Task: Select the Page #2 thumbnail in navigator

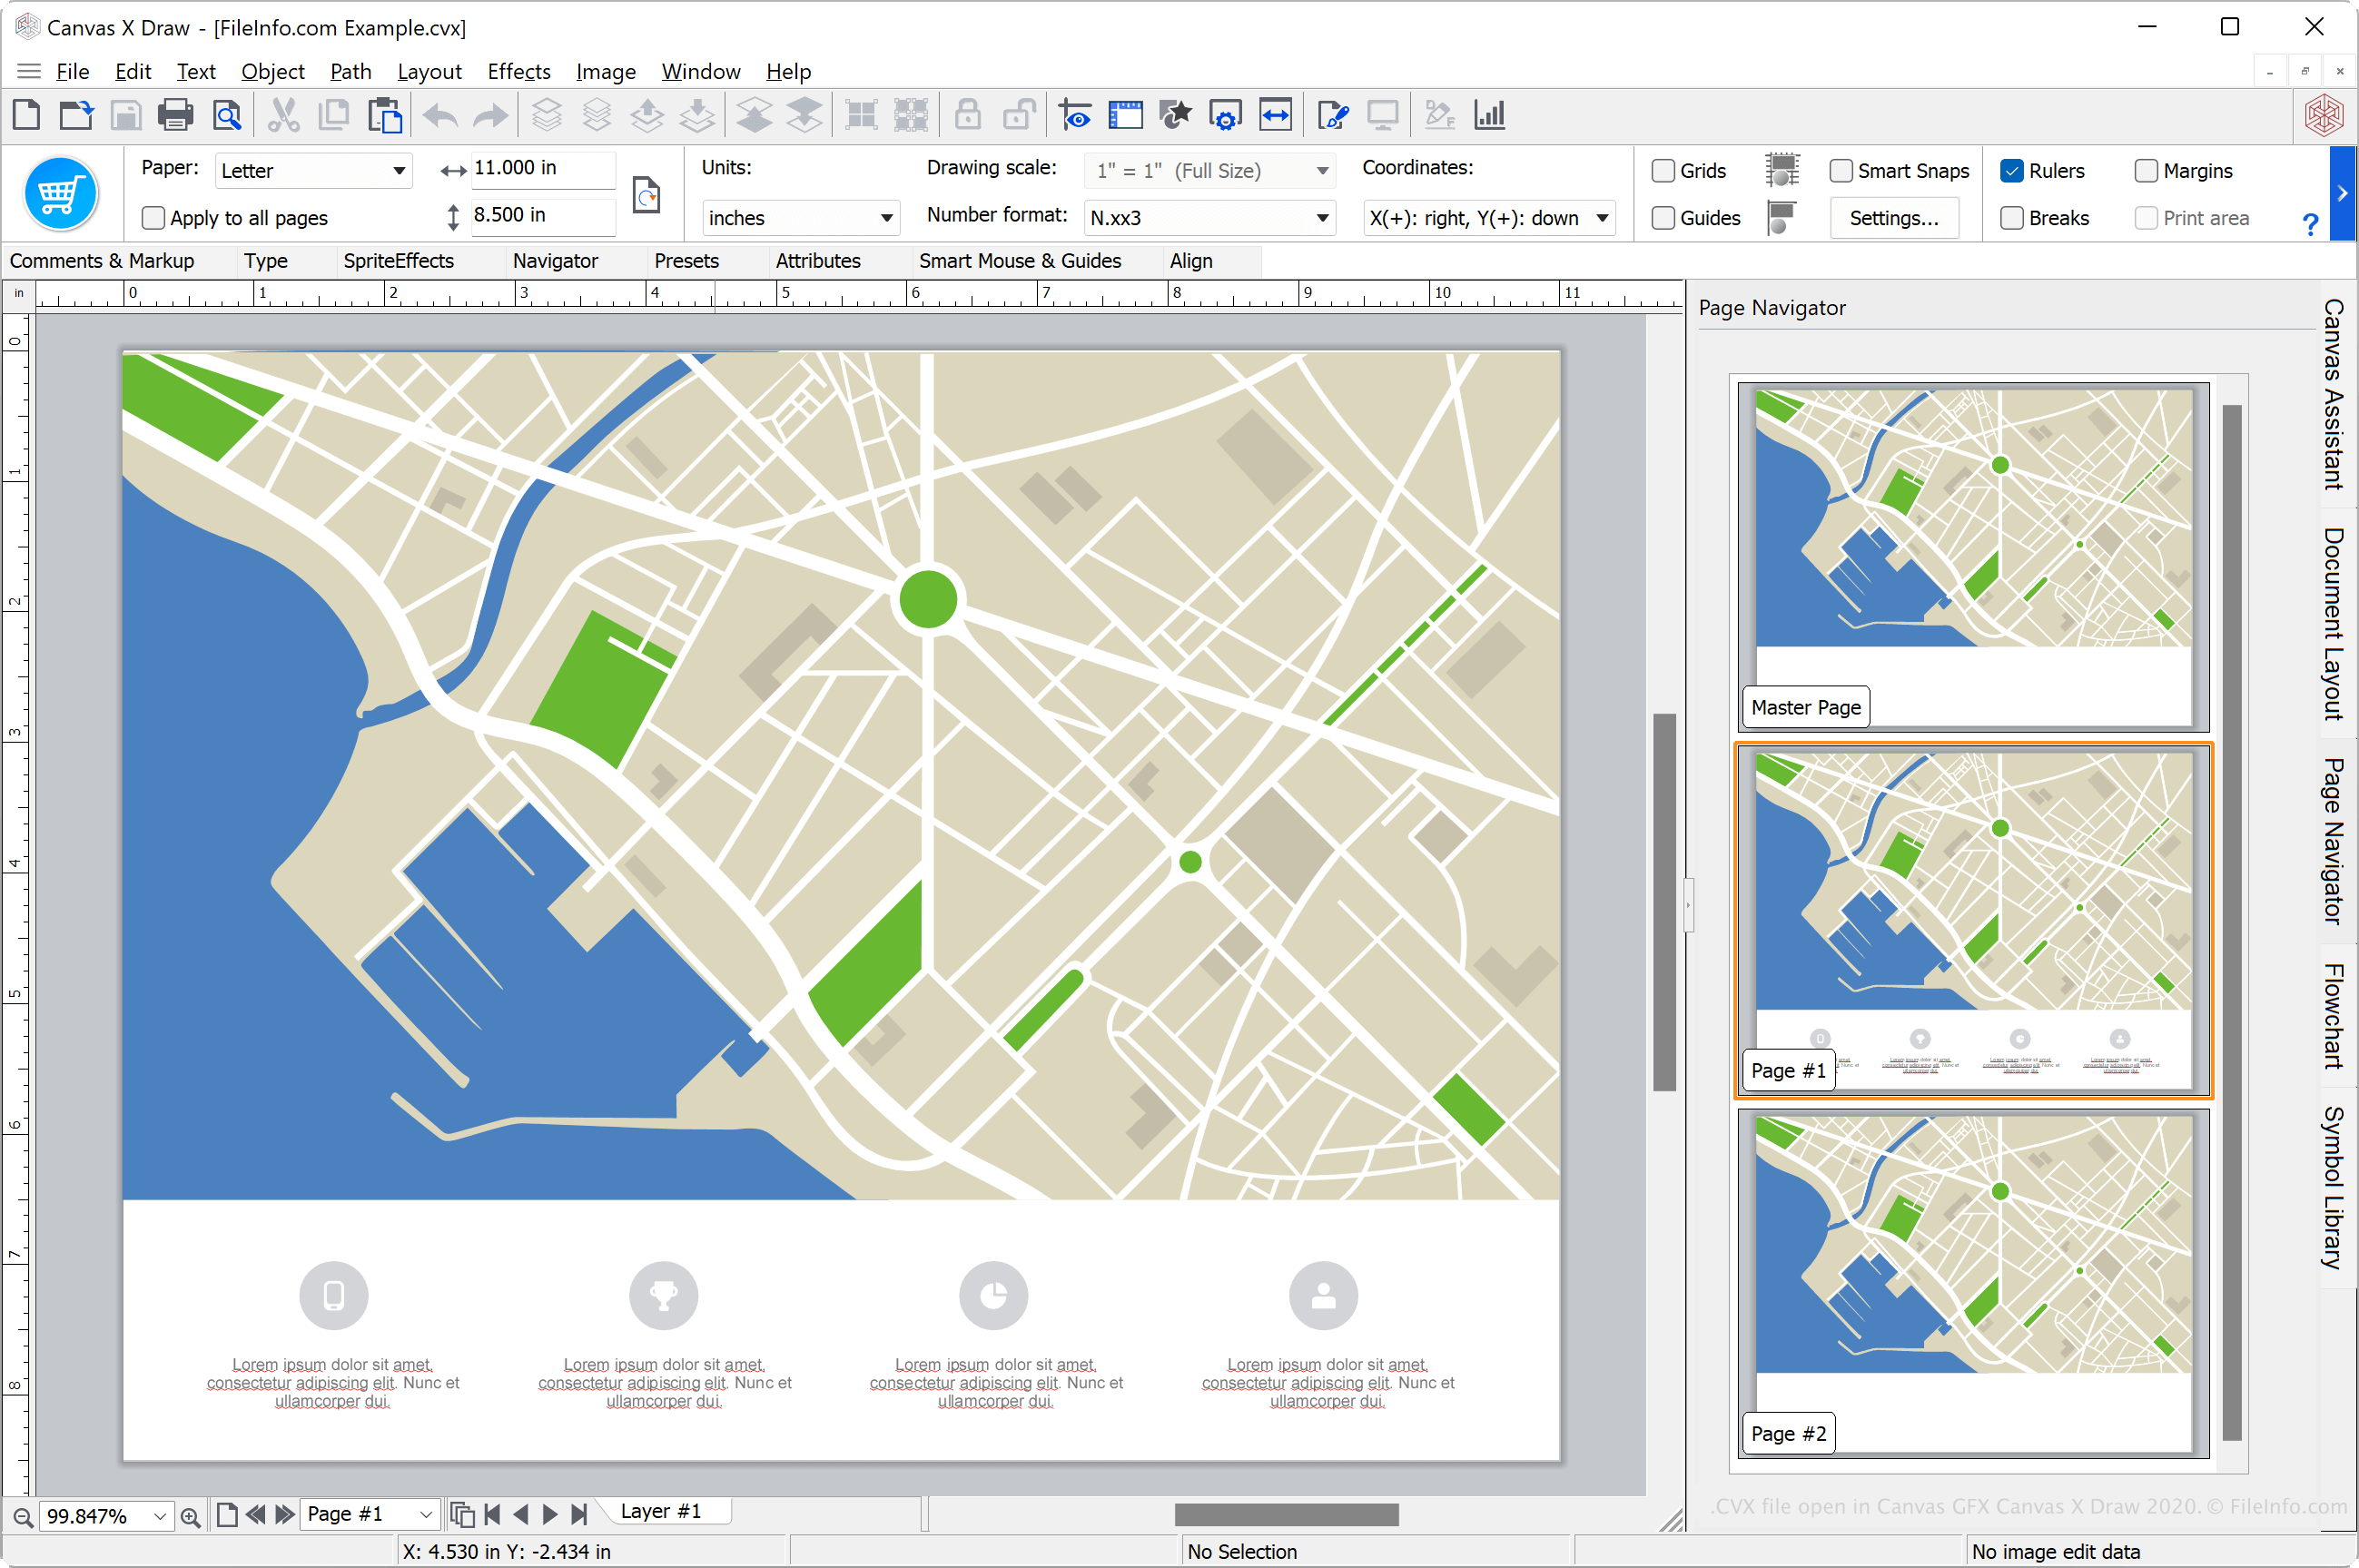Action: 1972,1285
